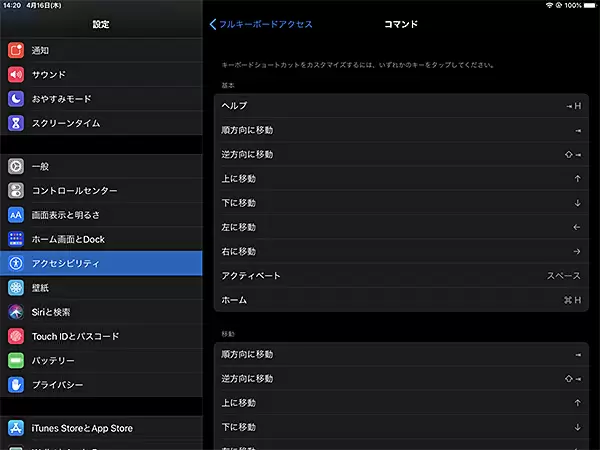Open おやすみモード settings

[x=101, y=99]
